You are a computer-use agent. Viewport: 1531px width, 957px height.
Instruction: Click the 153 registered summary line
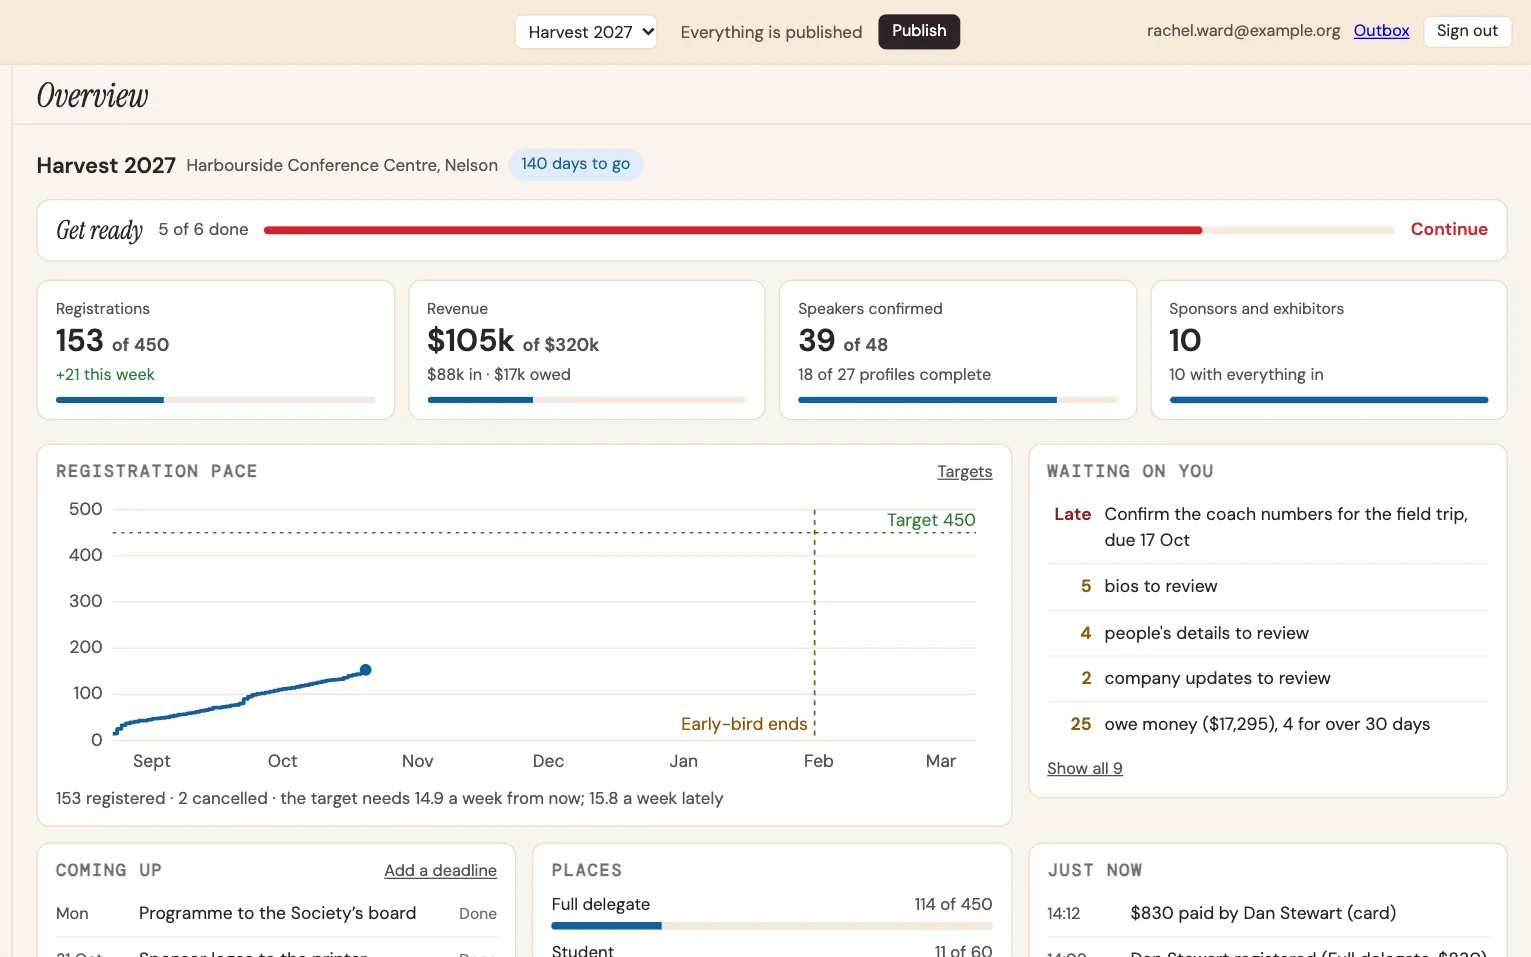click(389, 799)
